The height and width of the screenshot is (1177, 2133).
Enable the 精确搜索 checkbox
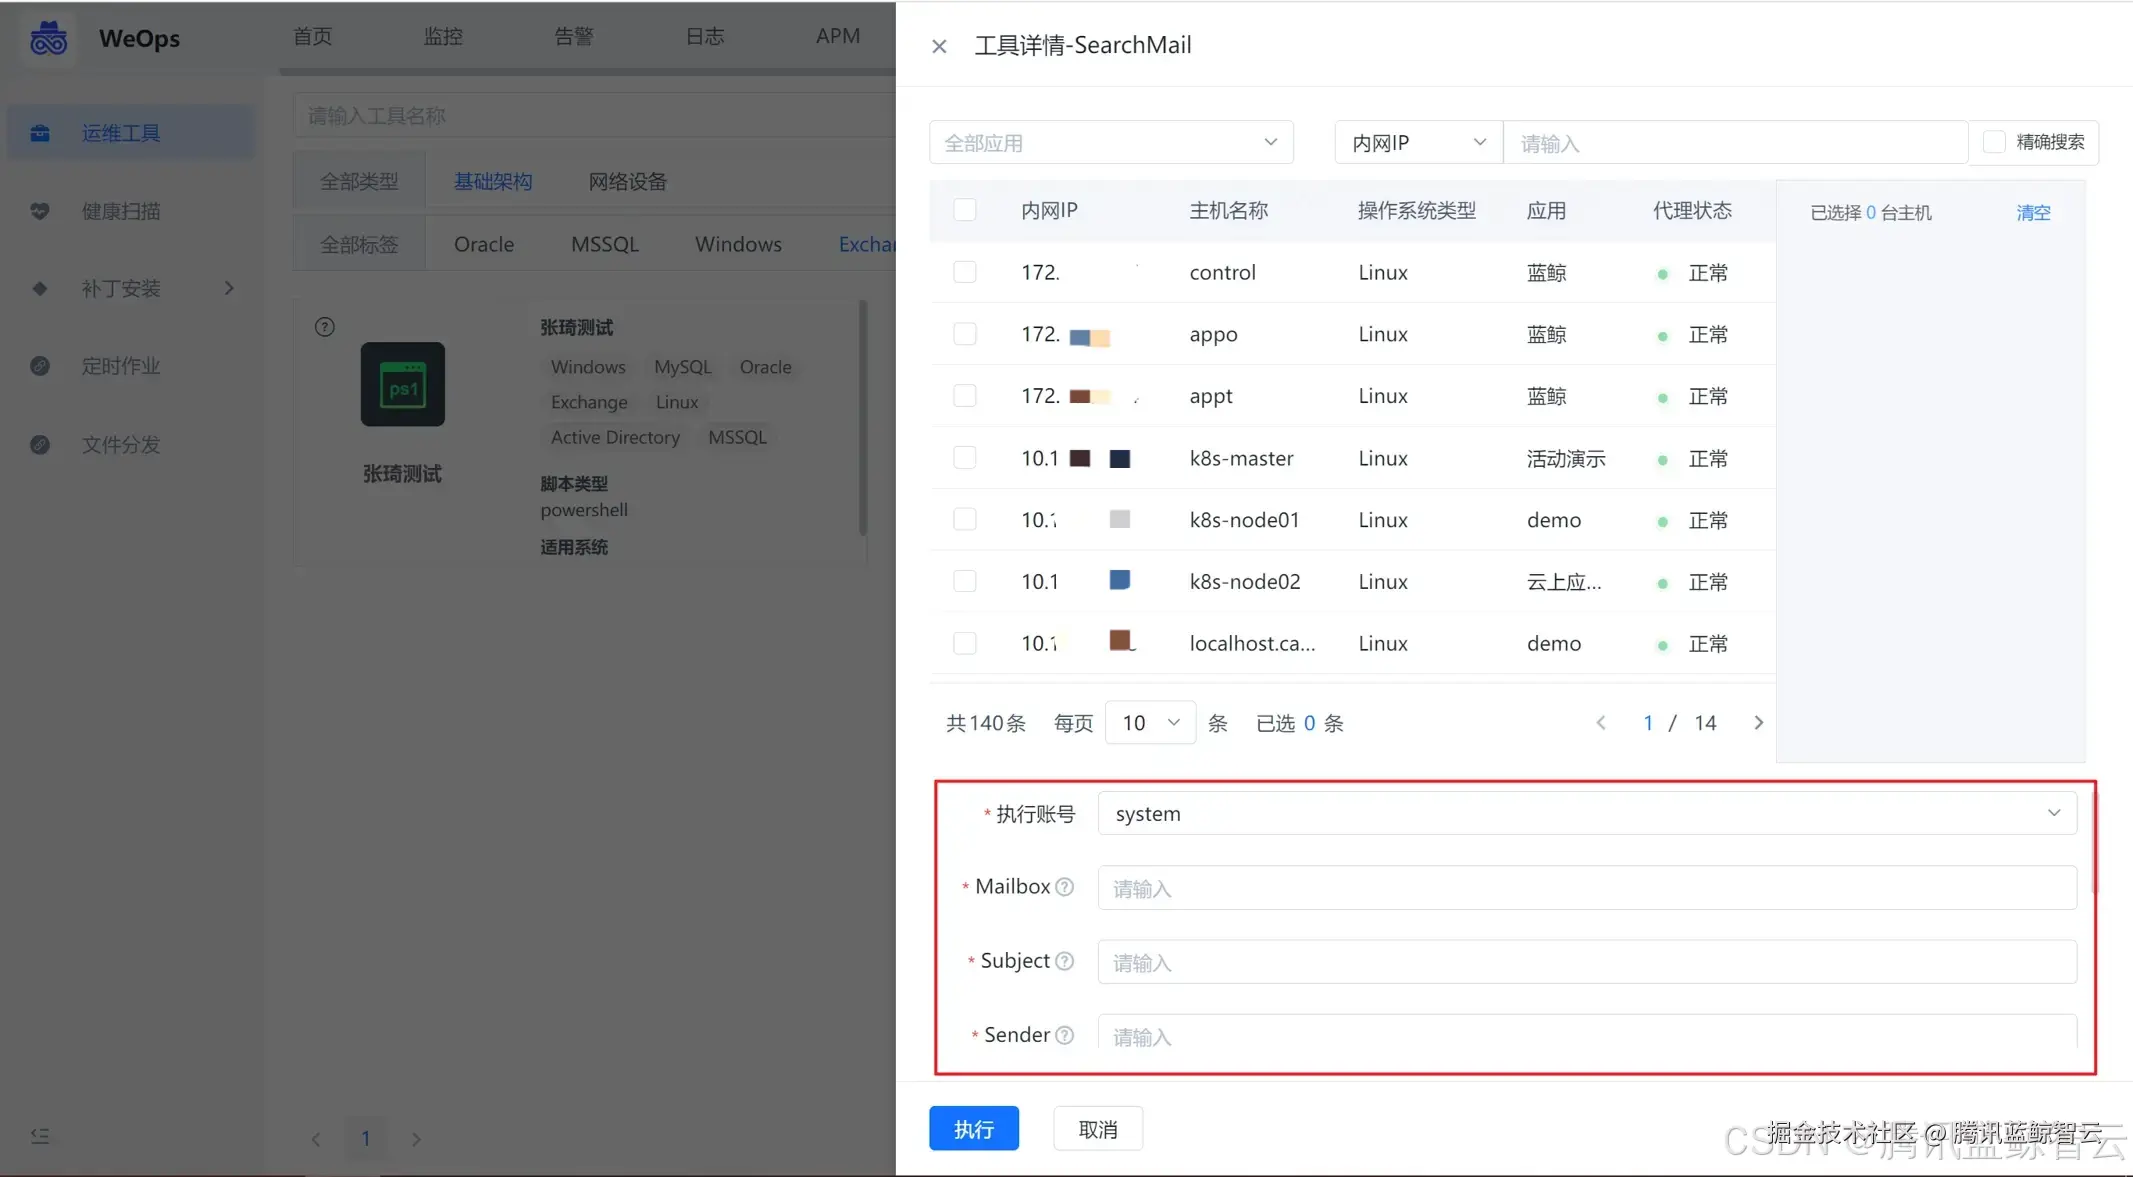[1996, 141]
